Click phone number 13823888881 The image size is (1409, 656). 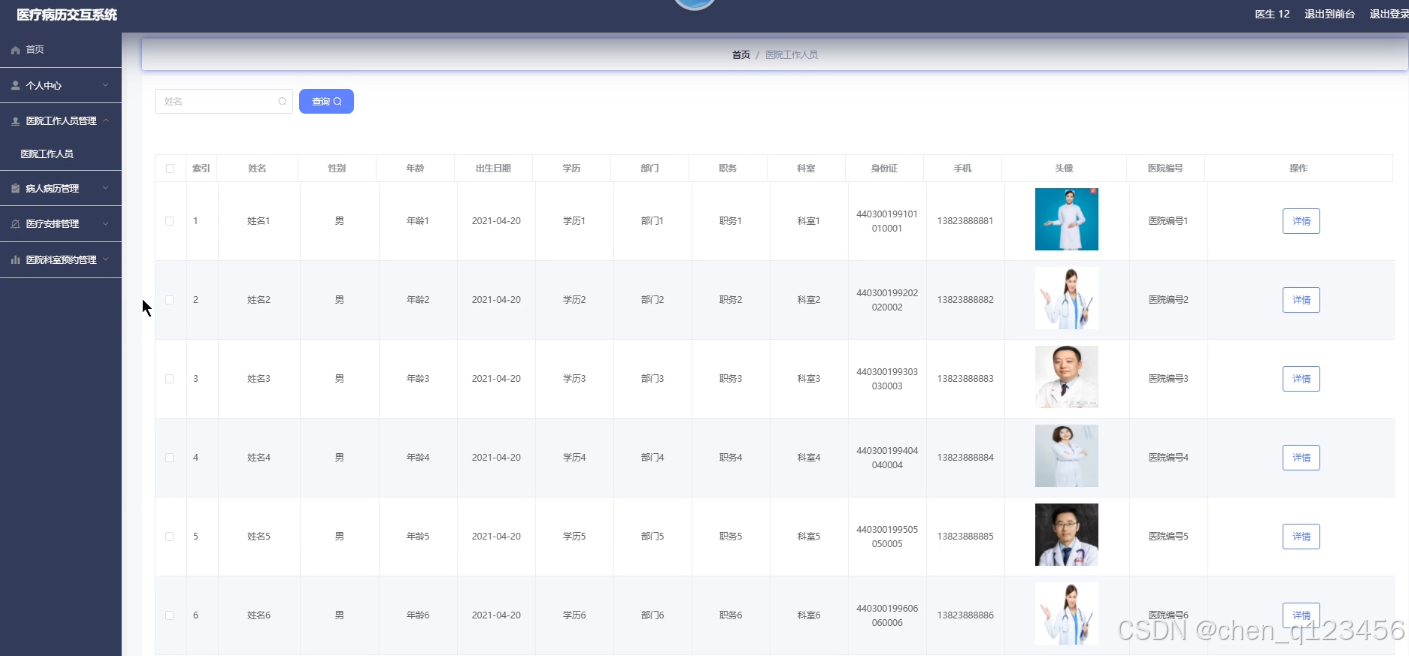[x=965, y=221]
